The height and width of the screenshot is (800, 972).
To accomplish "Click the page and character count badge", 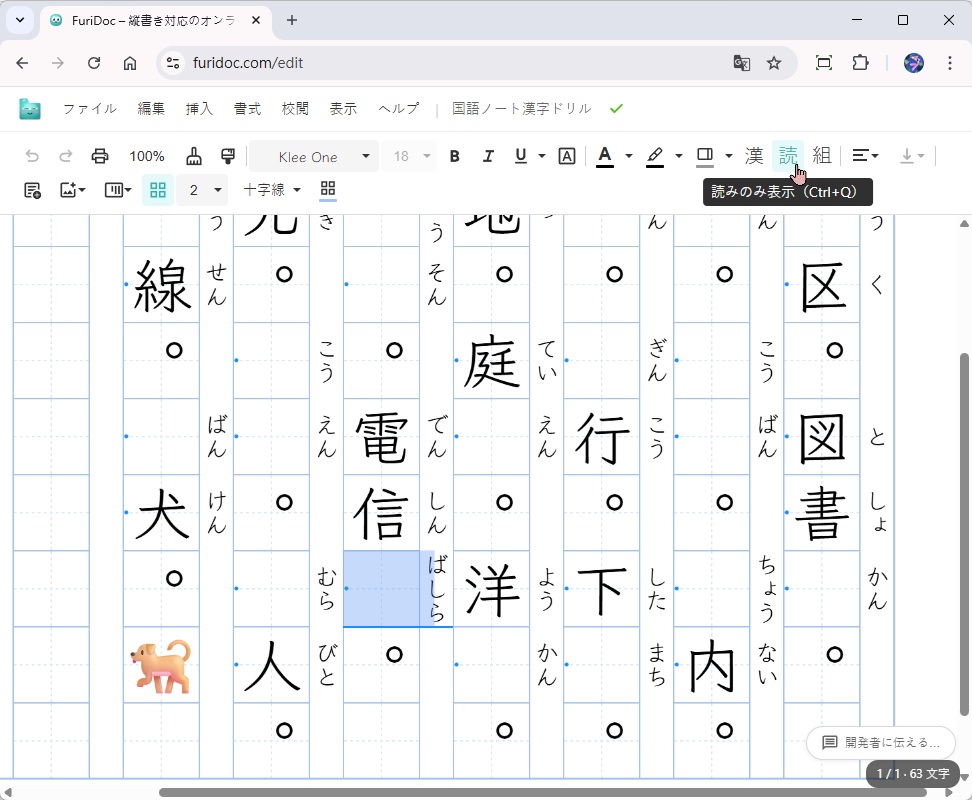I will point(912,773).
